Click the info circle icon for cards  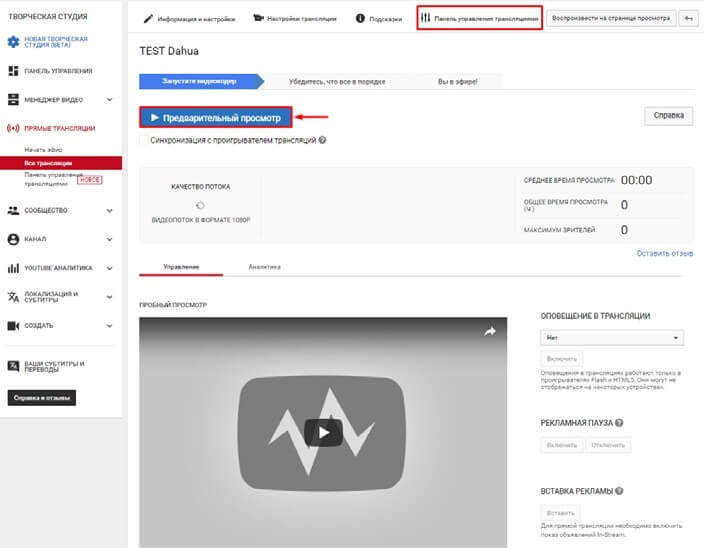[360, 18]
